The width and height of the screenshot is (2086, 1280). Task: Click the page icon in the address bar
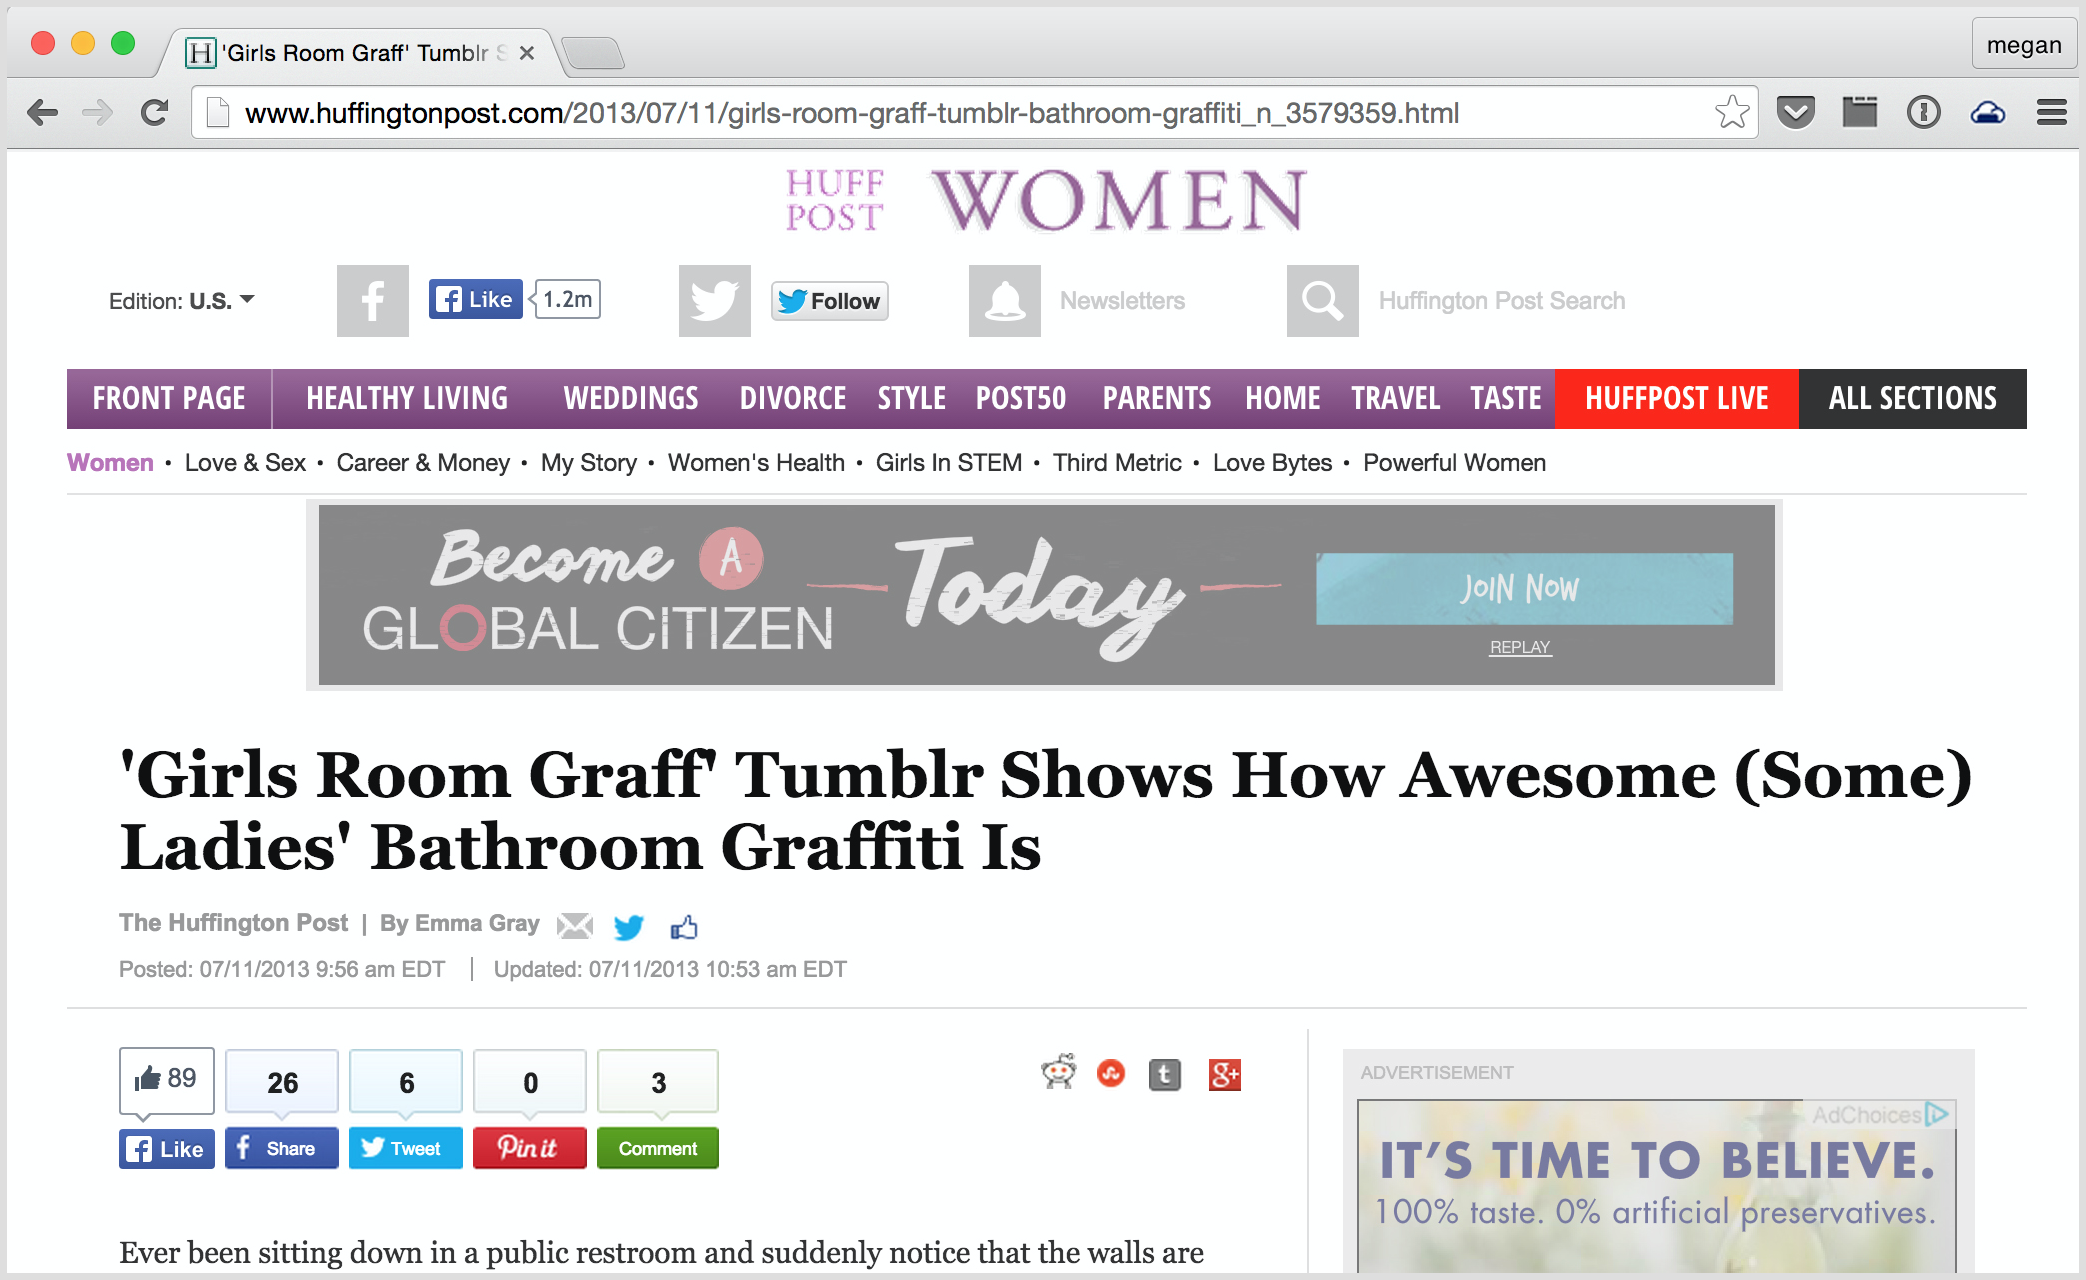(x=218, y=112)
